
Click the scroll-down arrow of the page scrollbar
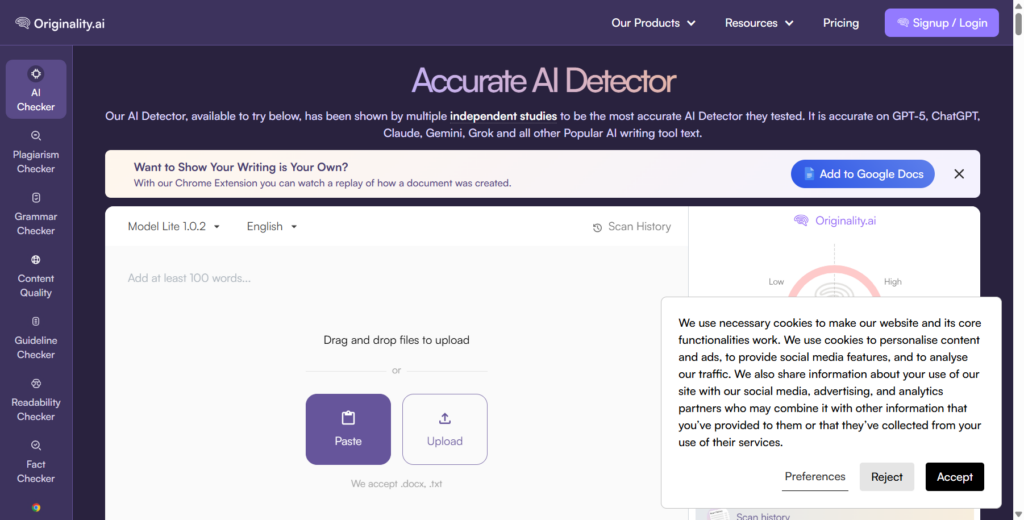[1018, 515]
